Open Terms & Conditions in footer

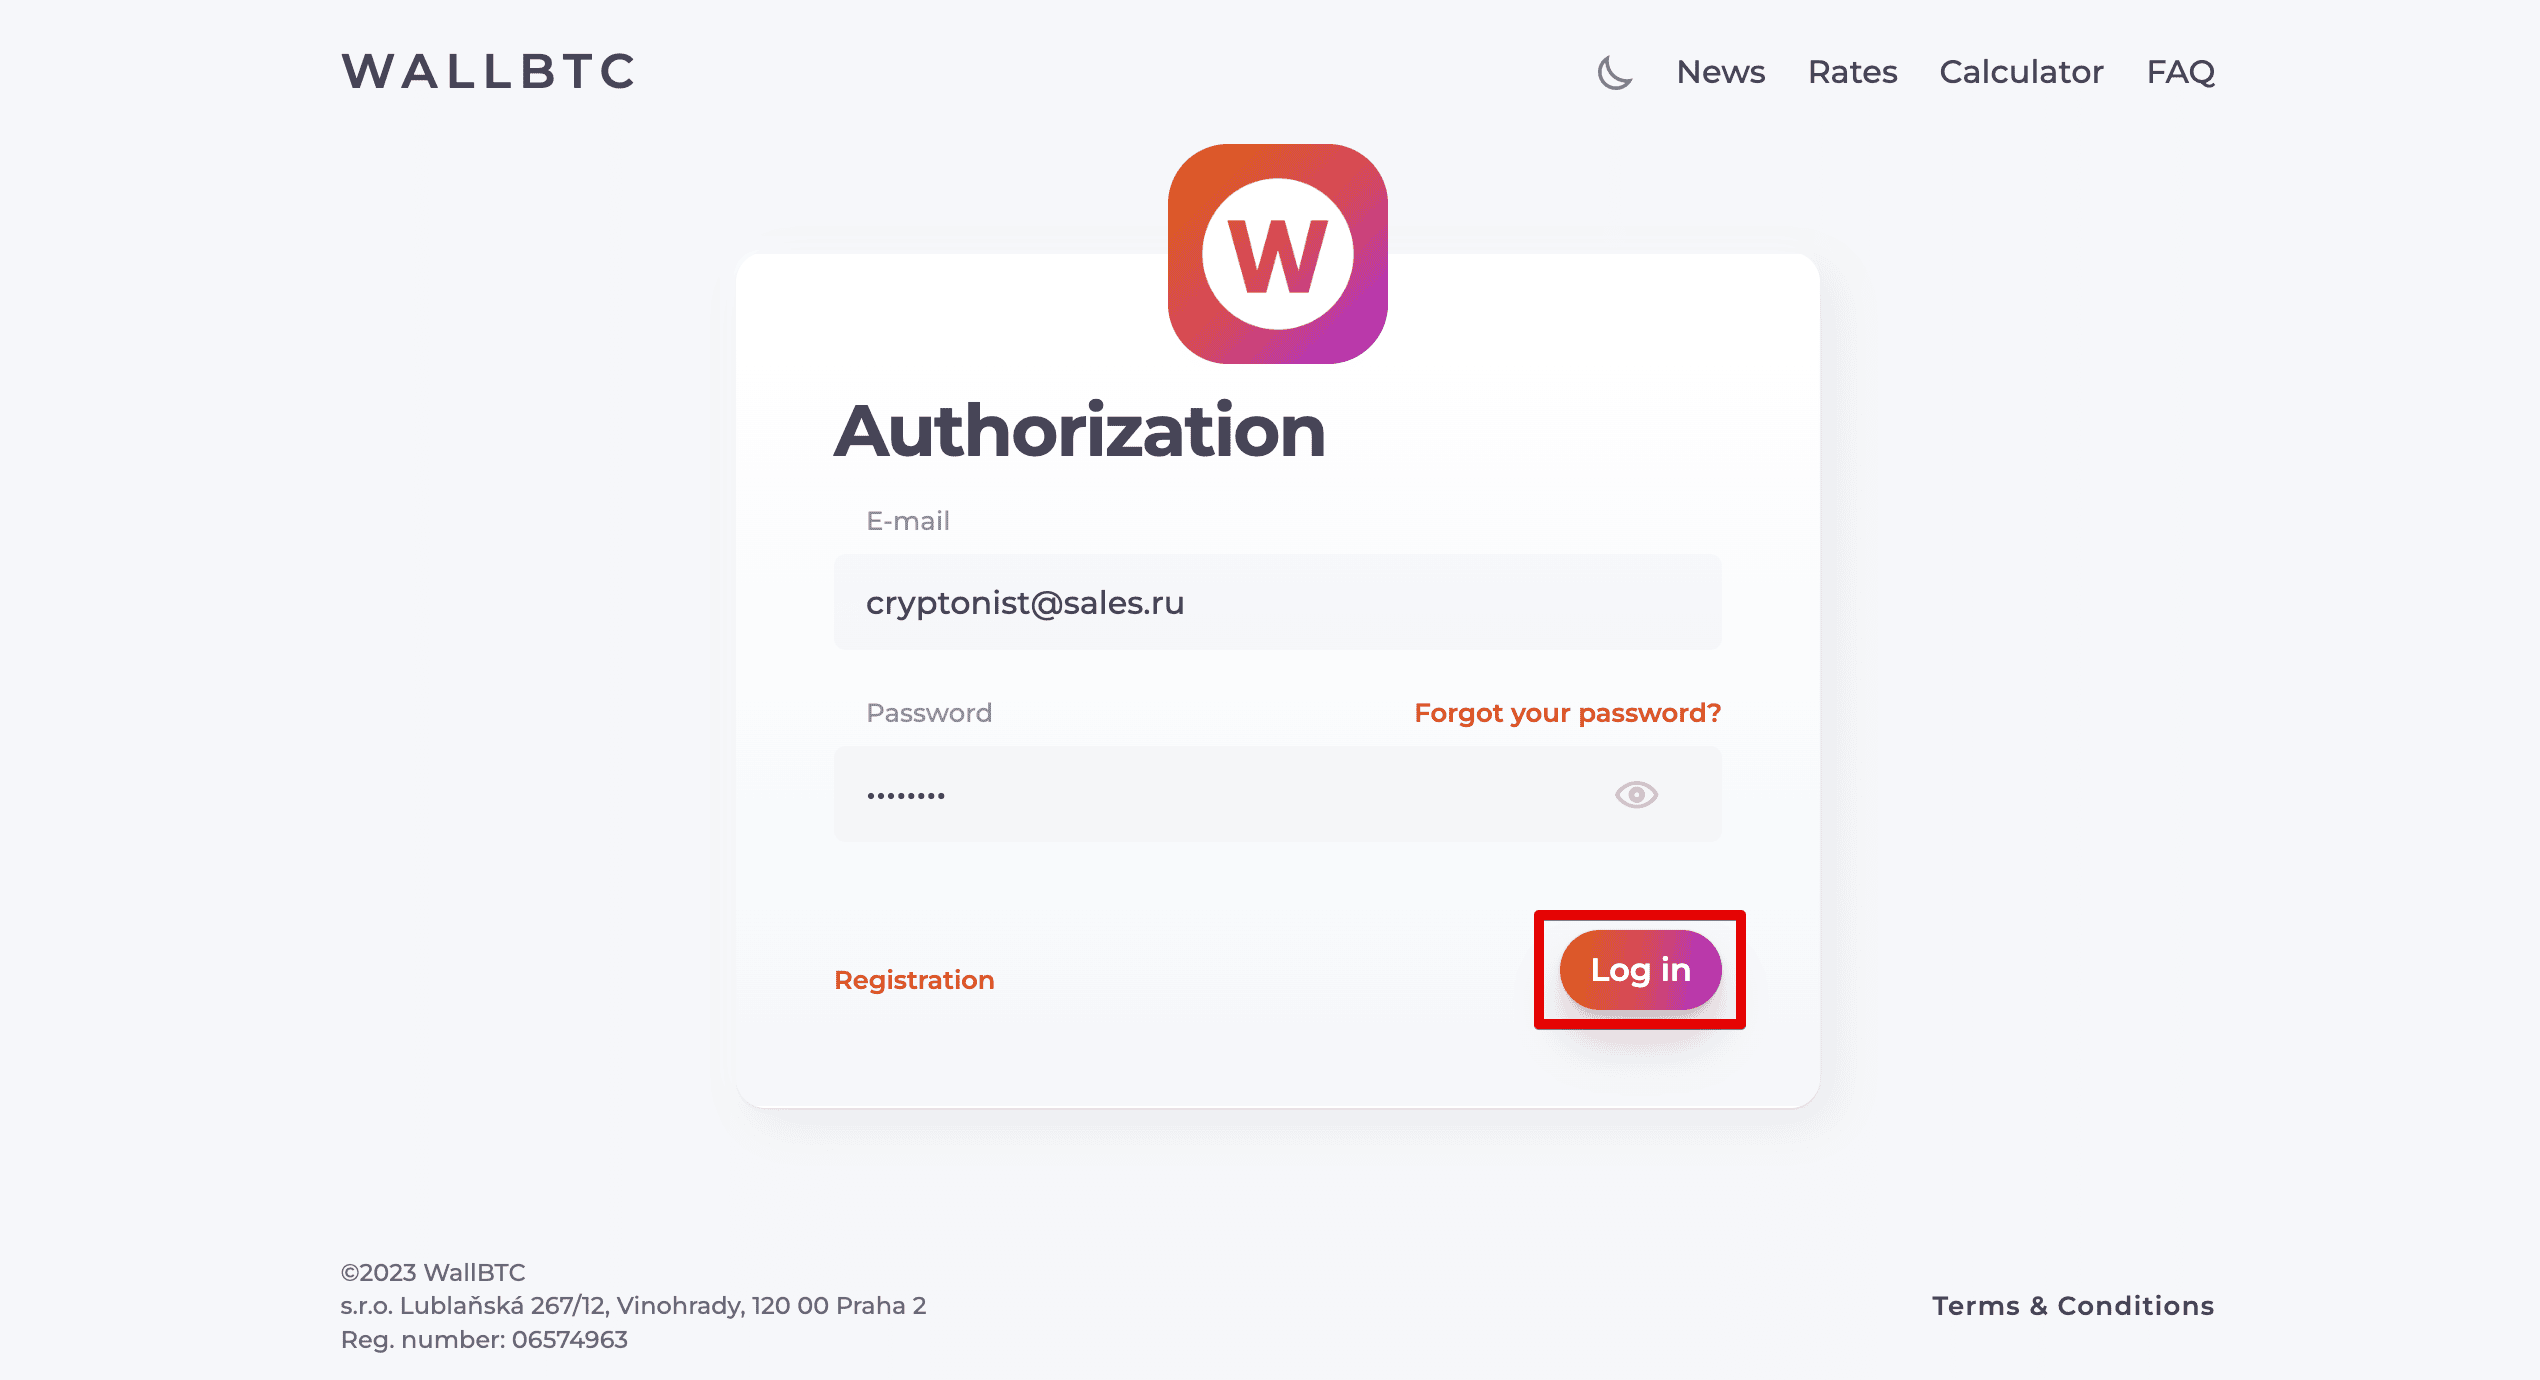coord(2073,1306)
